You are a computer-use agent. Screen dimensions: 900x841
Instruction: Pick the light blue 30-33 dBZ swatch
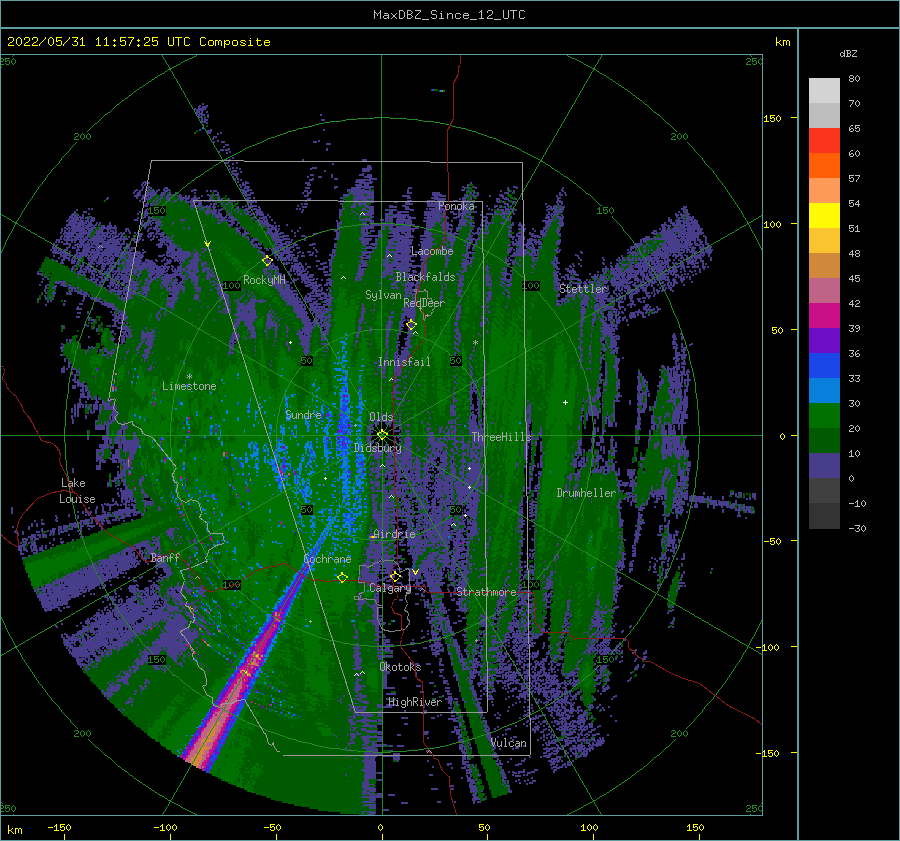(x=824, y=390)
